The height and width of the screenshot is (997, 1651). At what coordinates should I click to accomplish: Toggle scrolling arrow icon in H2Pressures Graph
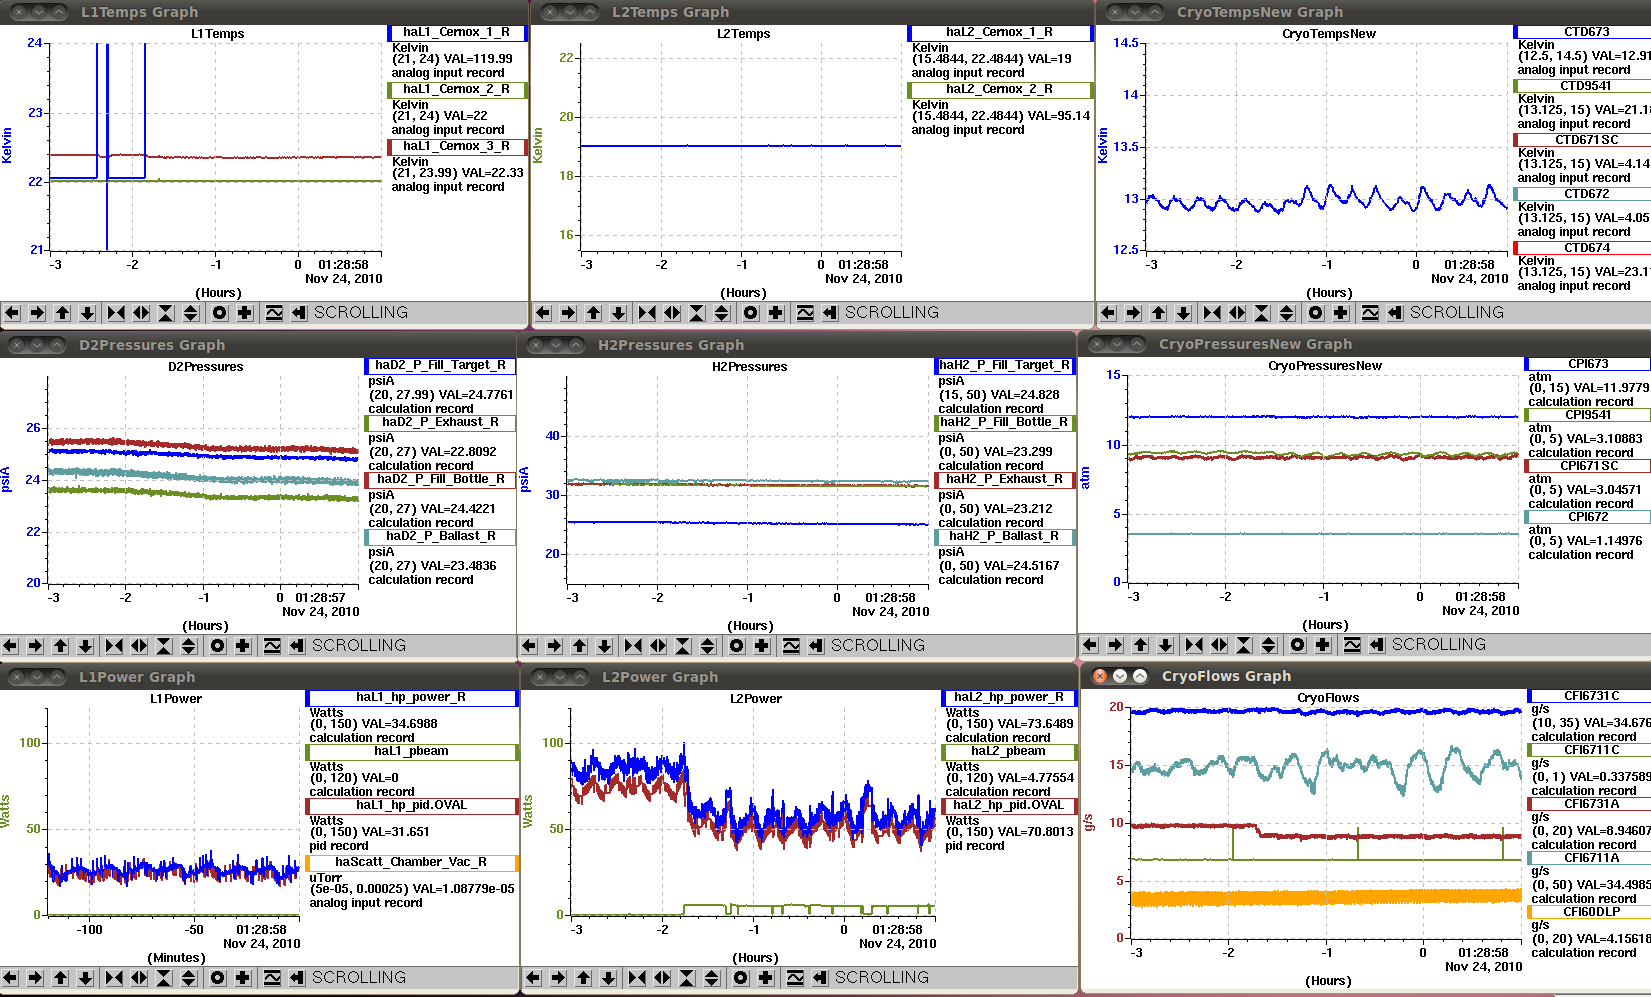(x=816, y=646)
